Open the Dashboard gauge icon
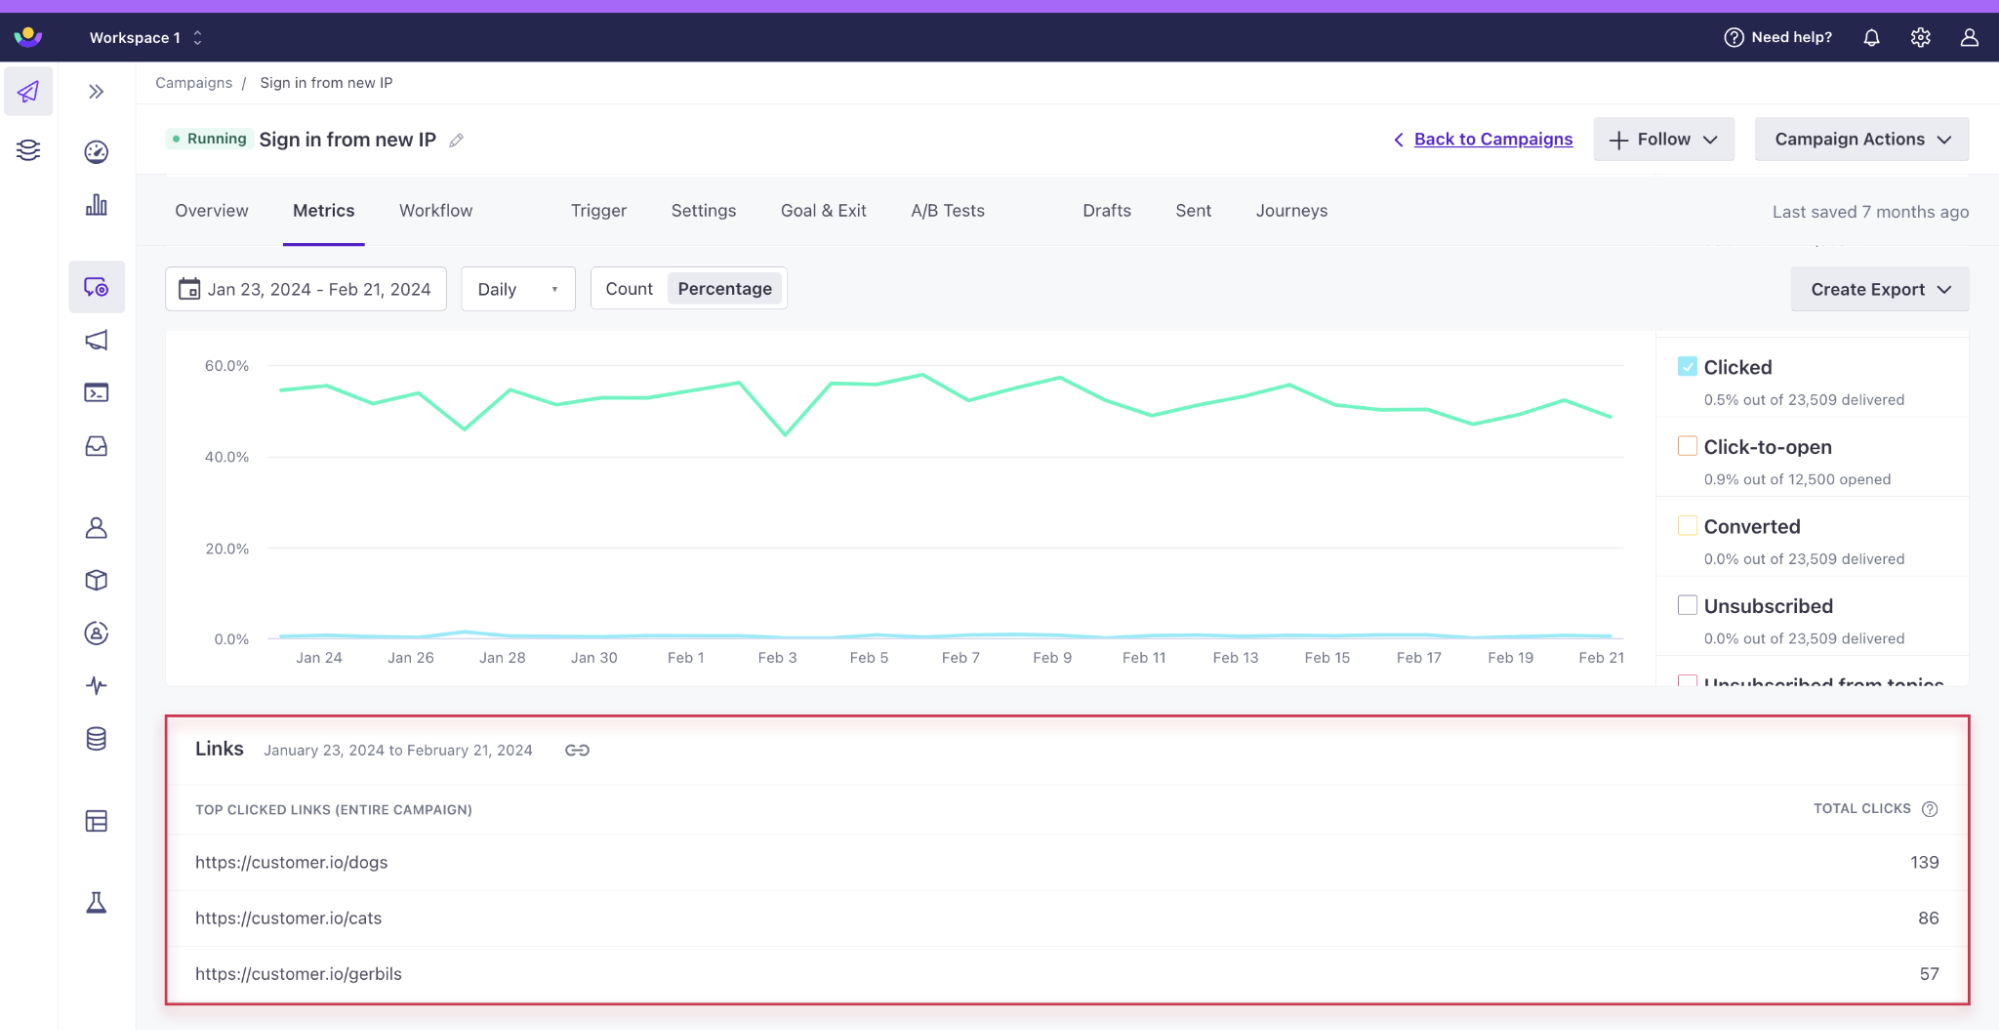The height and width of the screenshot is (1030, 1999). (96, 152)
